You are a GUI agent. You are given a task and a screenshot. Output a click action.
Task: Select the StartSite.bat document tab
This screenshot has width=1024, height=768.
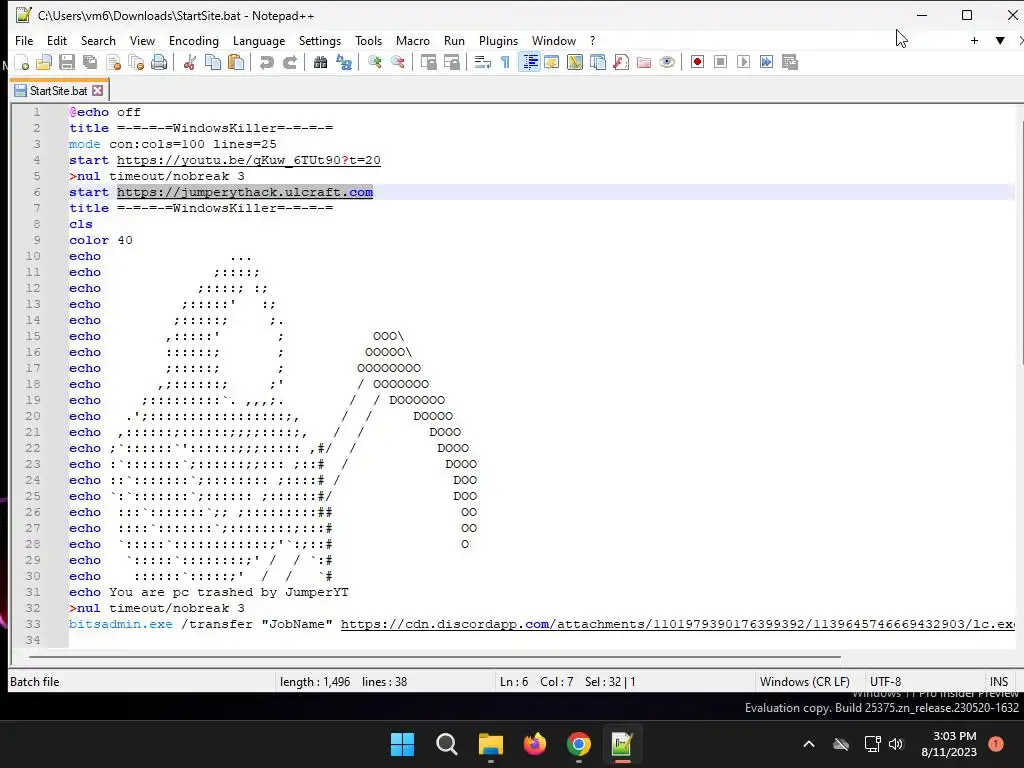(x=58, y=91)
